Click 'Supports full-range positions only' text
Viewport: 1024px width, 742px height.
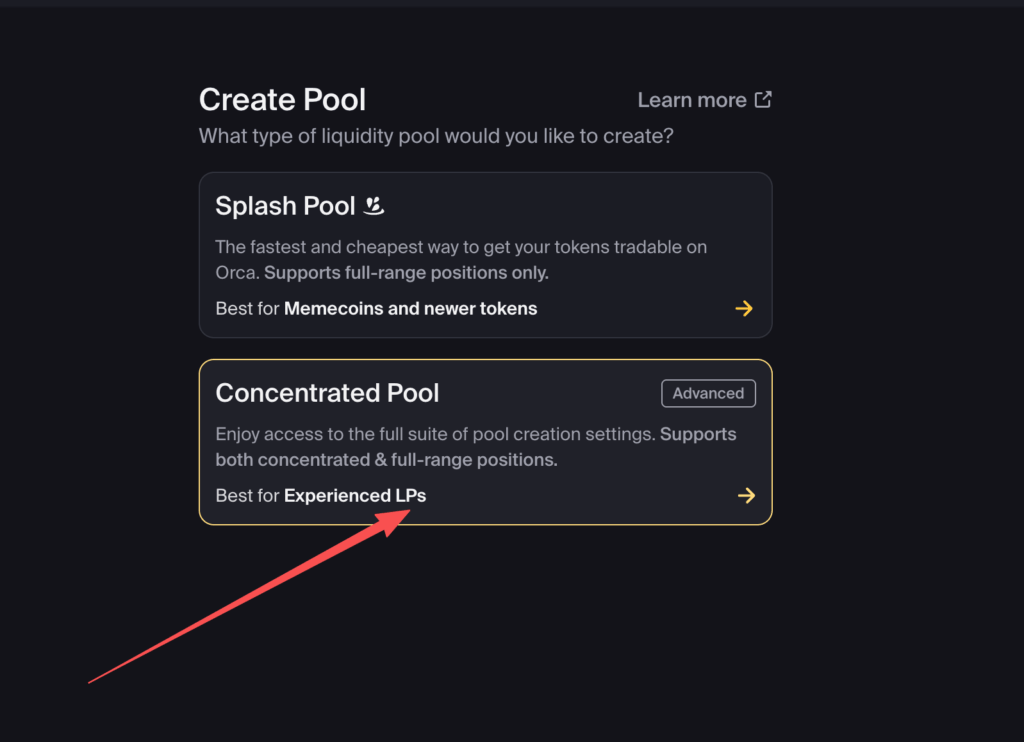[406, 272]
